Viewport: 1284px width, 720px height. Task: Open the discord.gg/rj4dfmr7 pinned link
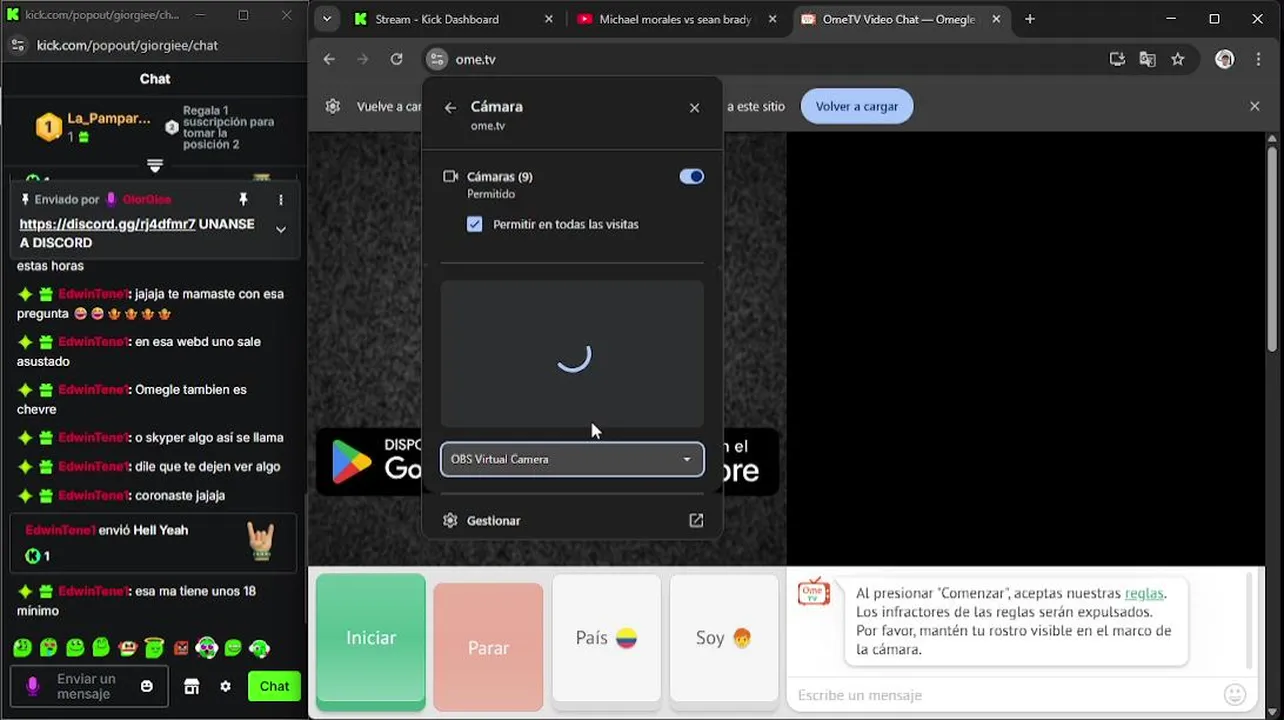coord(107,224)
